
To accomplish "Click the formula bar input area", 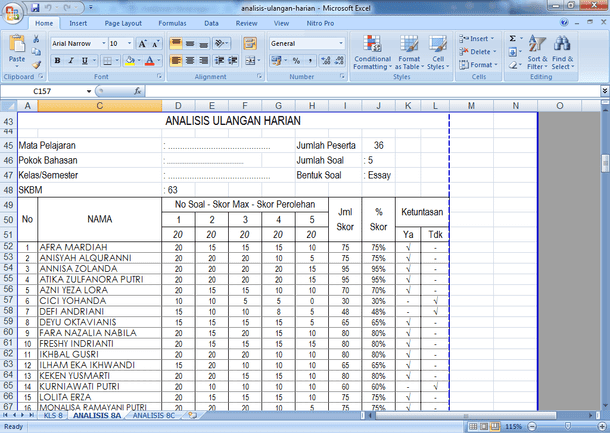I will [x=373, y=91].
